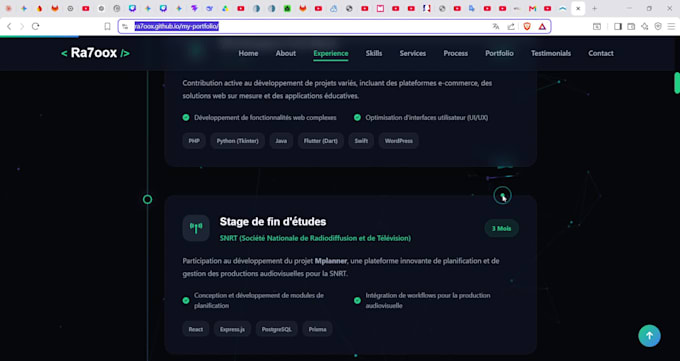The image size is (680, 361).
Task: Select the Swift tag
Action: (361, 141)
